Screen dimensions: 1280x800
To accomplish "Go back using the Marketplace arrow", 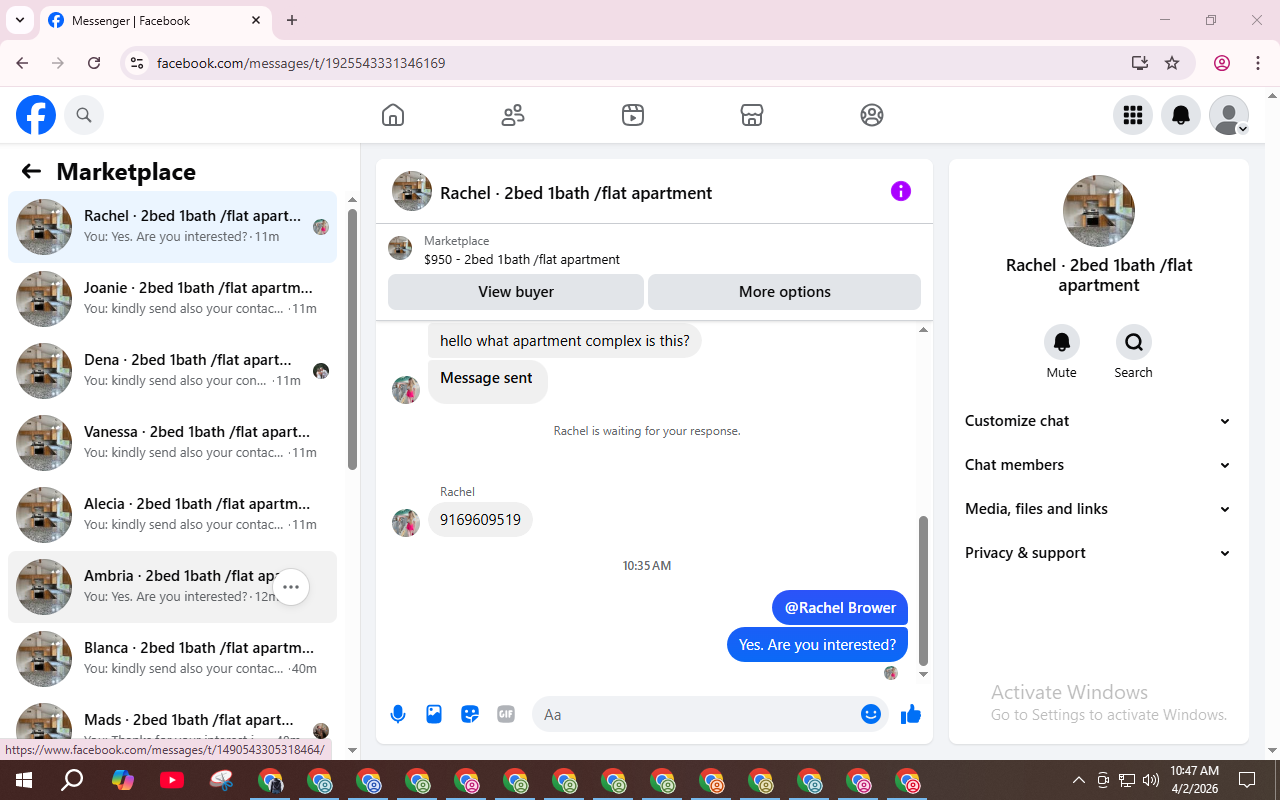I will (x=31, y=171).
